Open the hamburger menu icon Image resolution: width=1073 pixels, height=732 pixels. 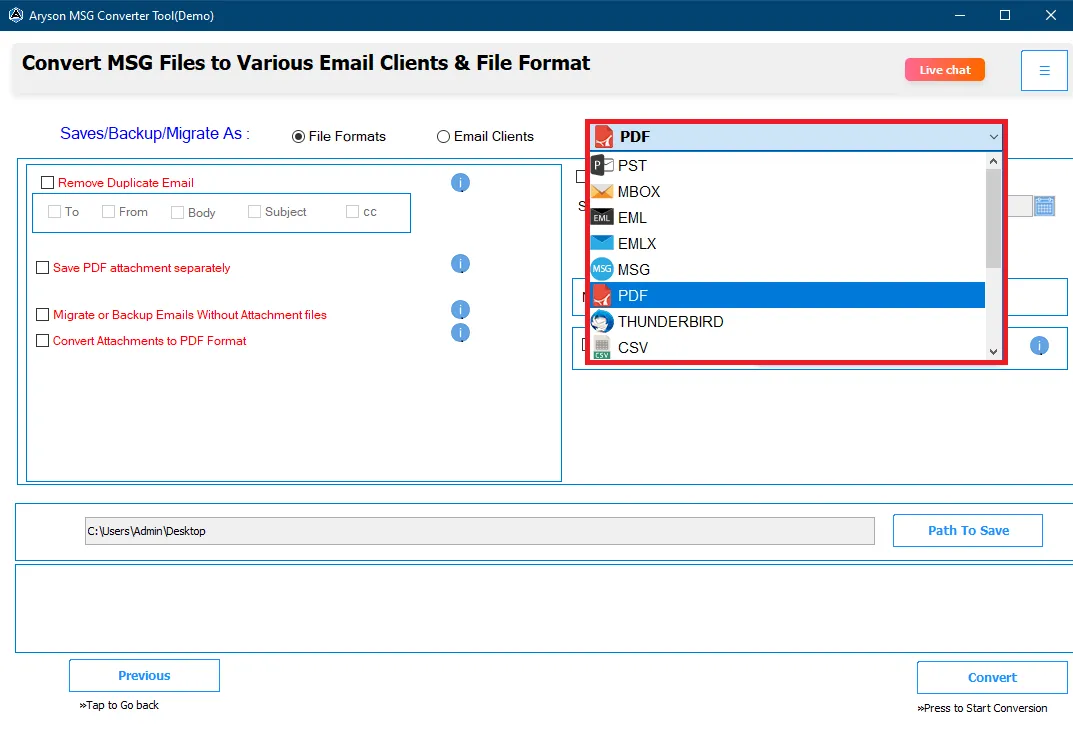[1044, 70]
